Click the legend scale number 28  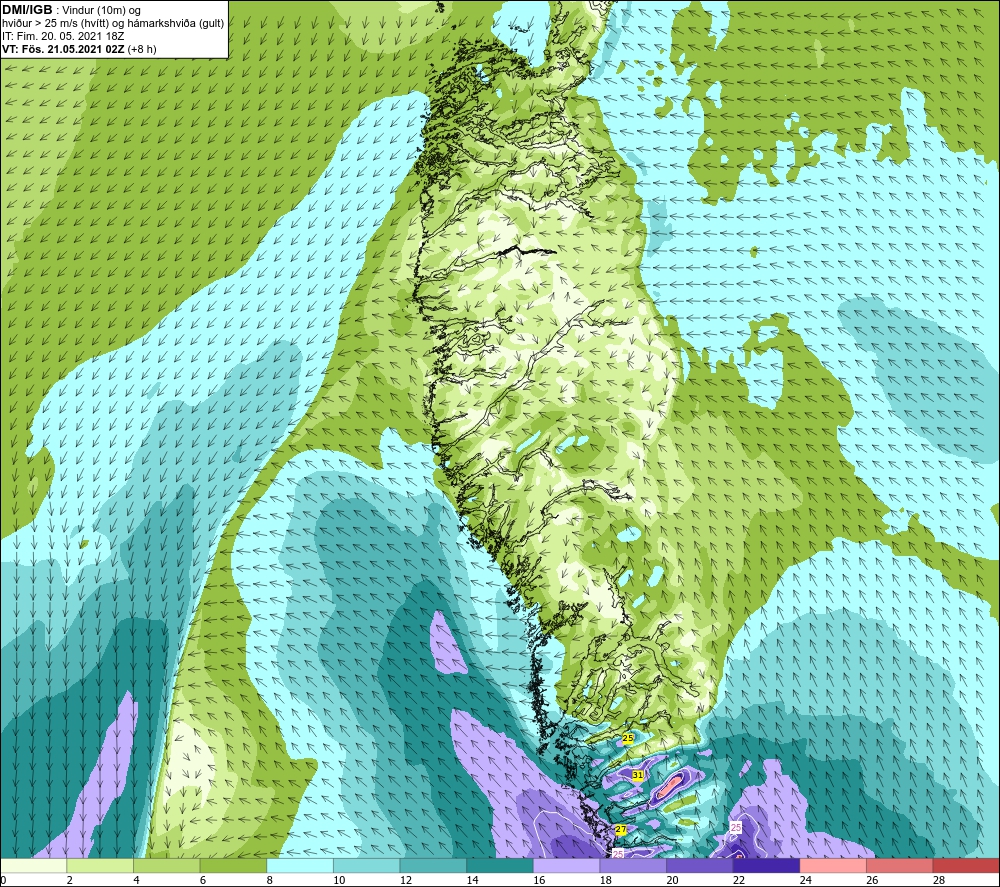coord(939,880)
